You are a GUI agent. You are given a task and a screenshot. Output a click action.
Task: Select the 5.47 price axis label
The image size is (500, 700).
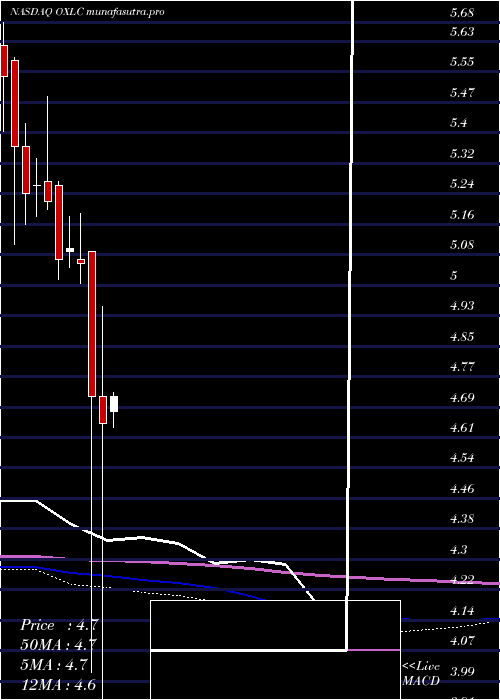[462, 93]
